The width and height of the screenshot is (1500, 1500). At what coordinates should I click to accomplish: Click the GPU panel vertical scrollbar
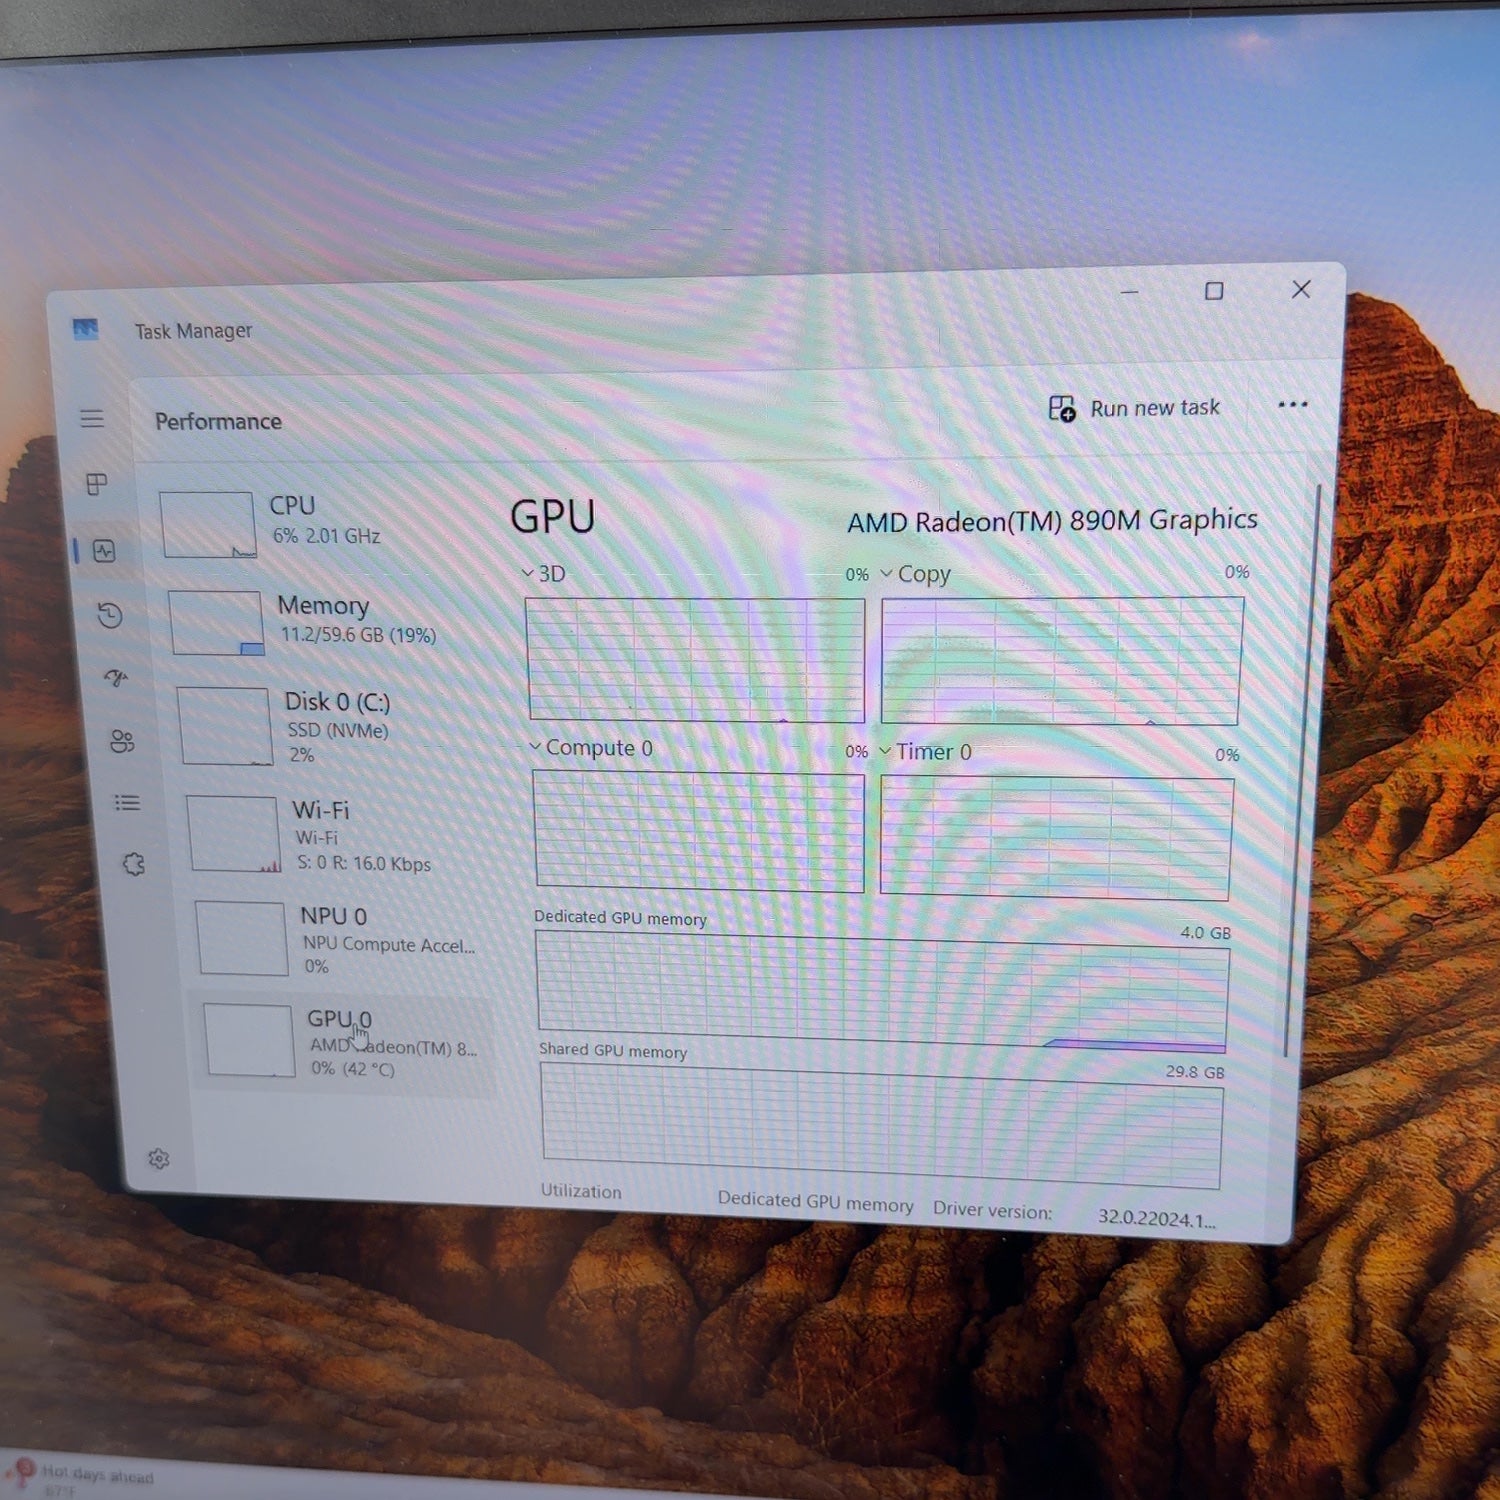pos(1302,770)
